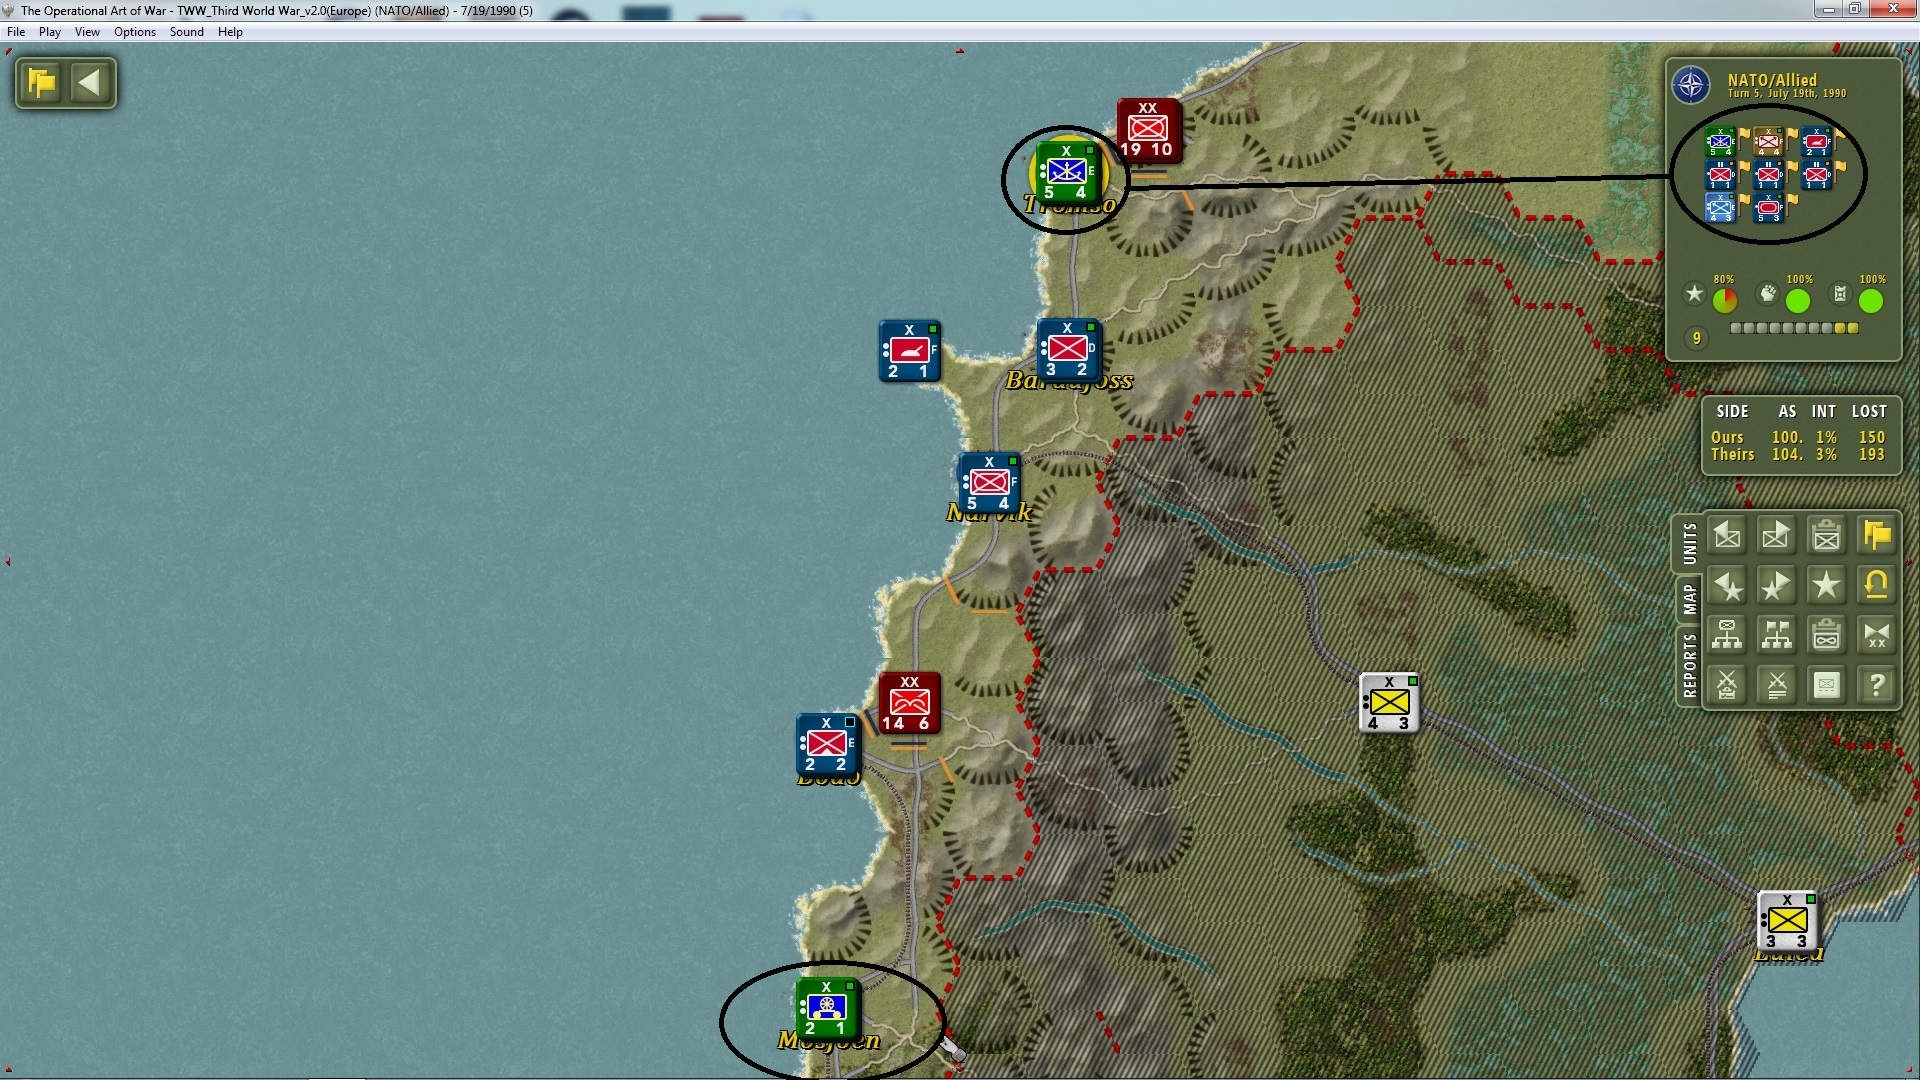Go to next formation star-arrow button

coord(1777,586)
